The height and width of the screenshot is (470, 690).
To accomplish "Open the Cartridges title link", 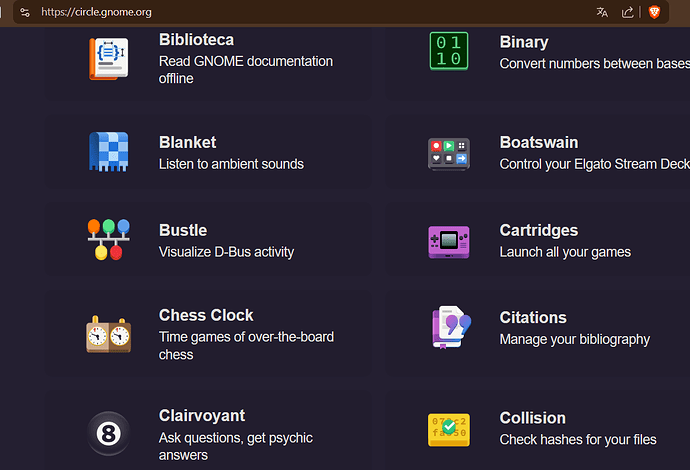I will pos(538,230).
